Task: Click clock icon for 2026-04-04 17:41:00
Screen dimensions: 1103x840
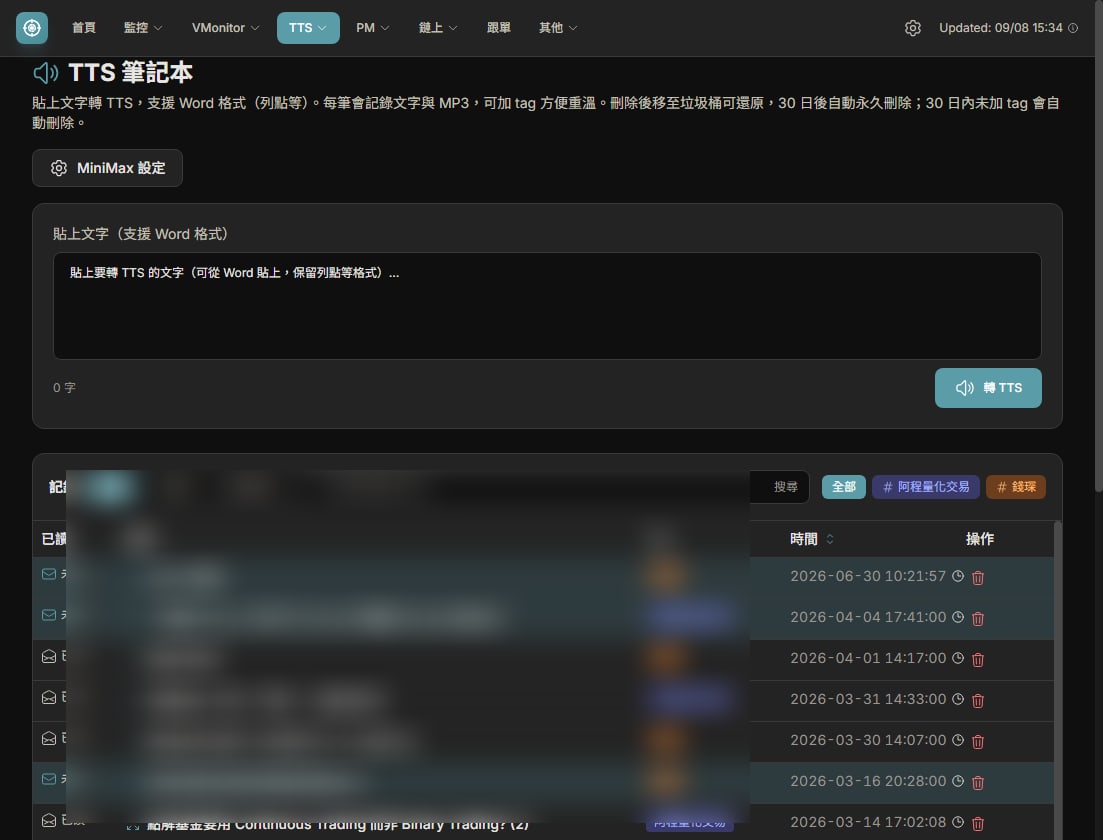Action: point(957,616)
